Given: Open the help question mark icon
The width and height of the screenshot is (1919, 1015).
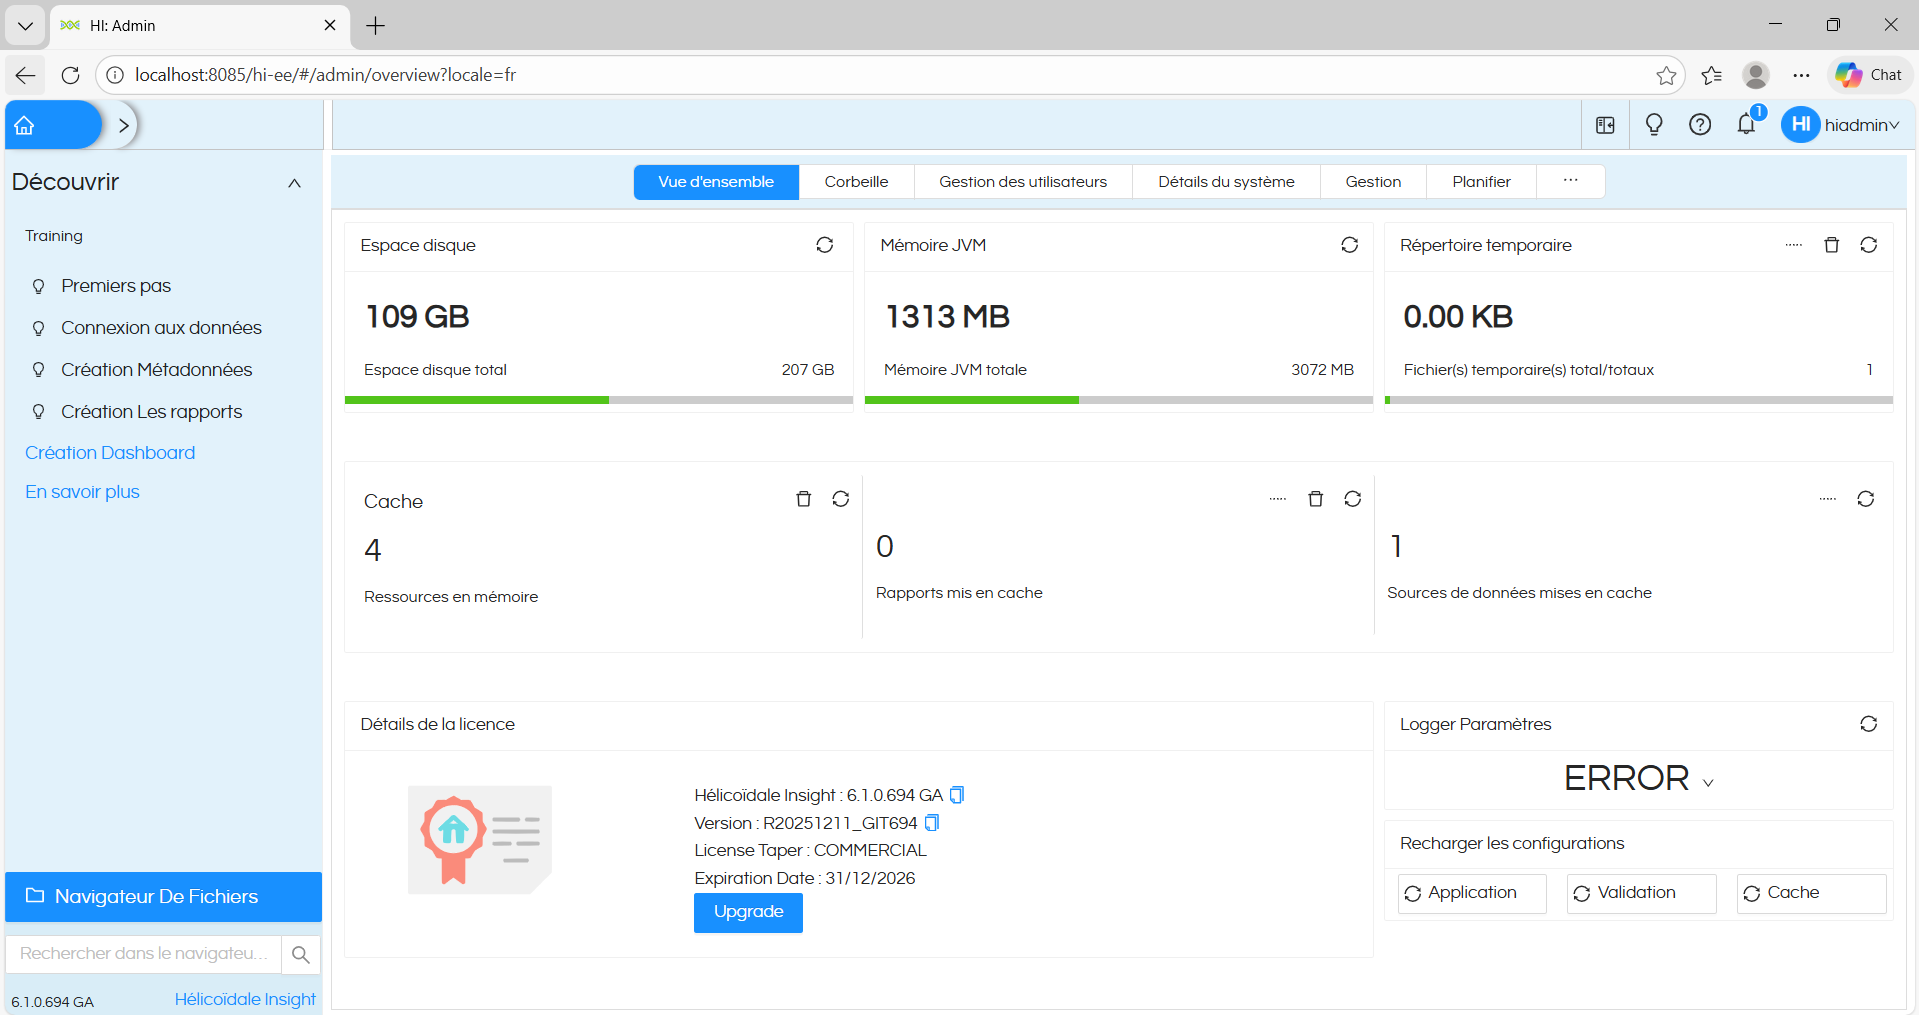Looking at the screenshot, I should (1699, 125).
